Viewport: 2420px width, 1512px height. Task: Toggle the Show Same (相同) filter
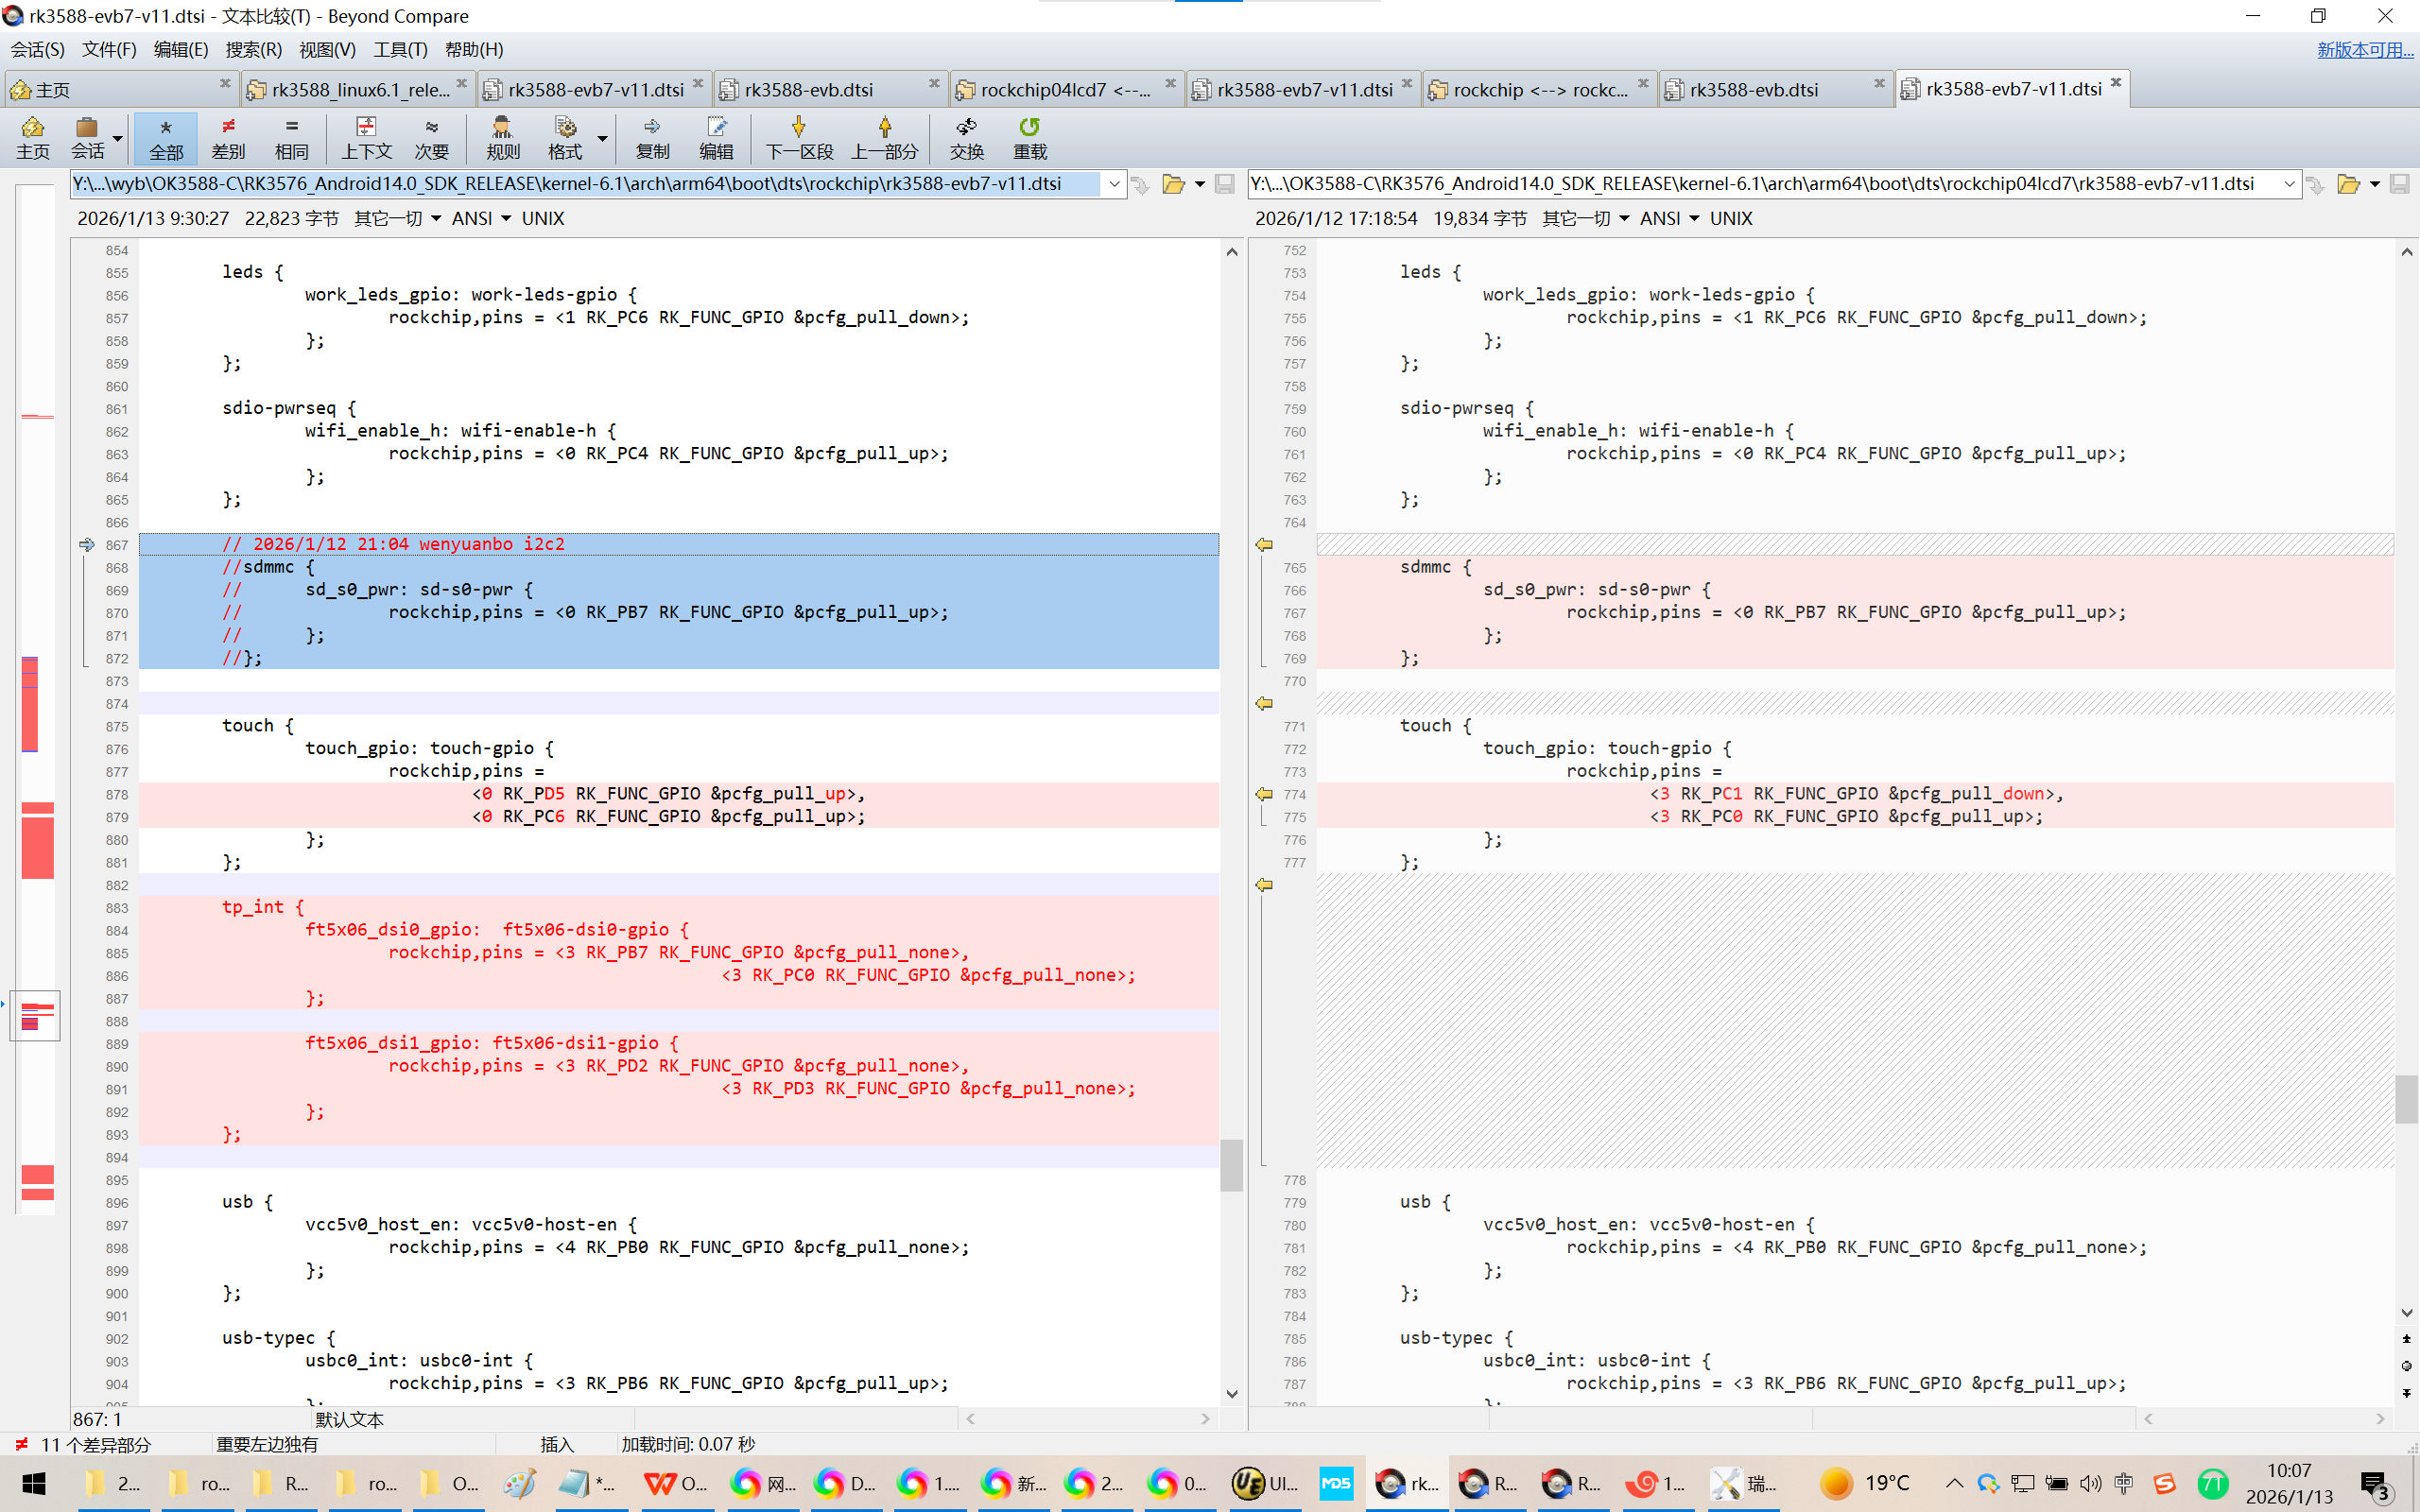(291, 137)
